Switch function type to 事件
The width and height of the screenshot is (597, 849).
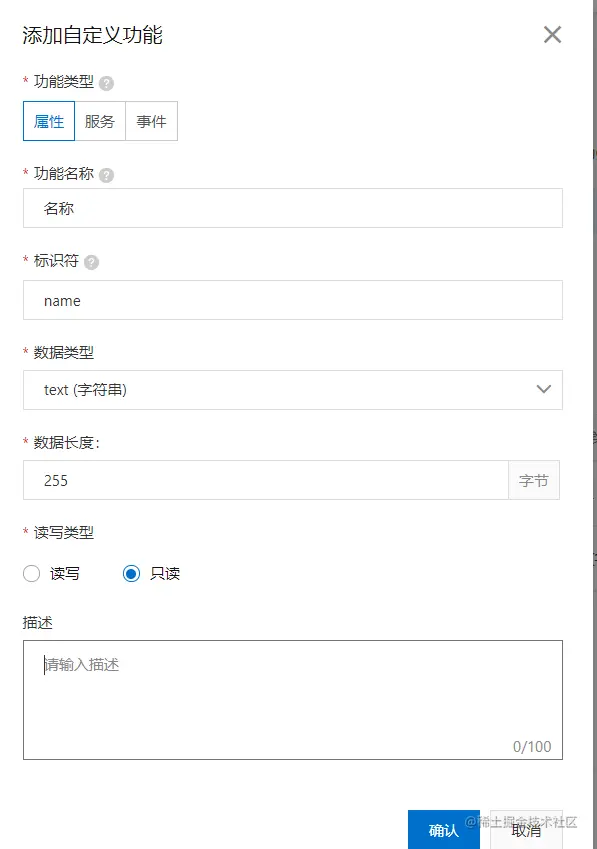[152, 121]
